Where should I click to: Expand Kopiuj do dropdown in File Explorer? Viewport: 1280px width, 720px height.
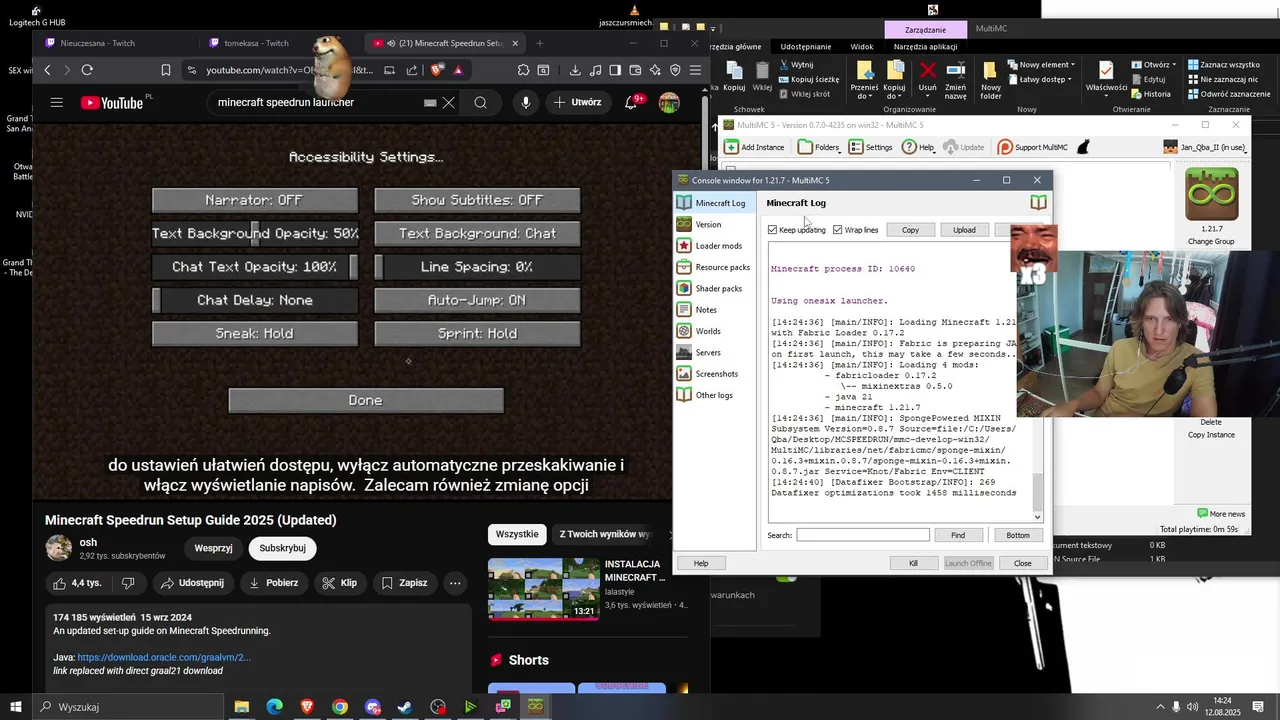click(x=895, y=80)
